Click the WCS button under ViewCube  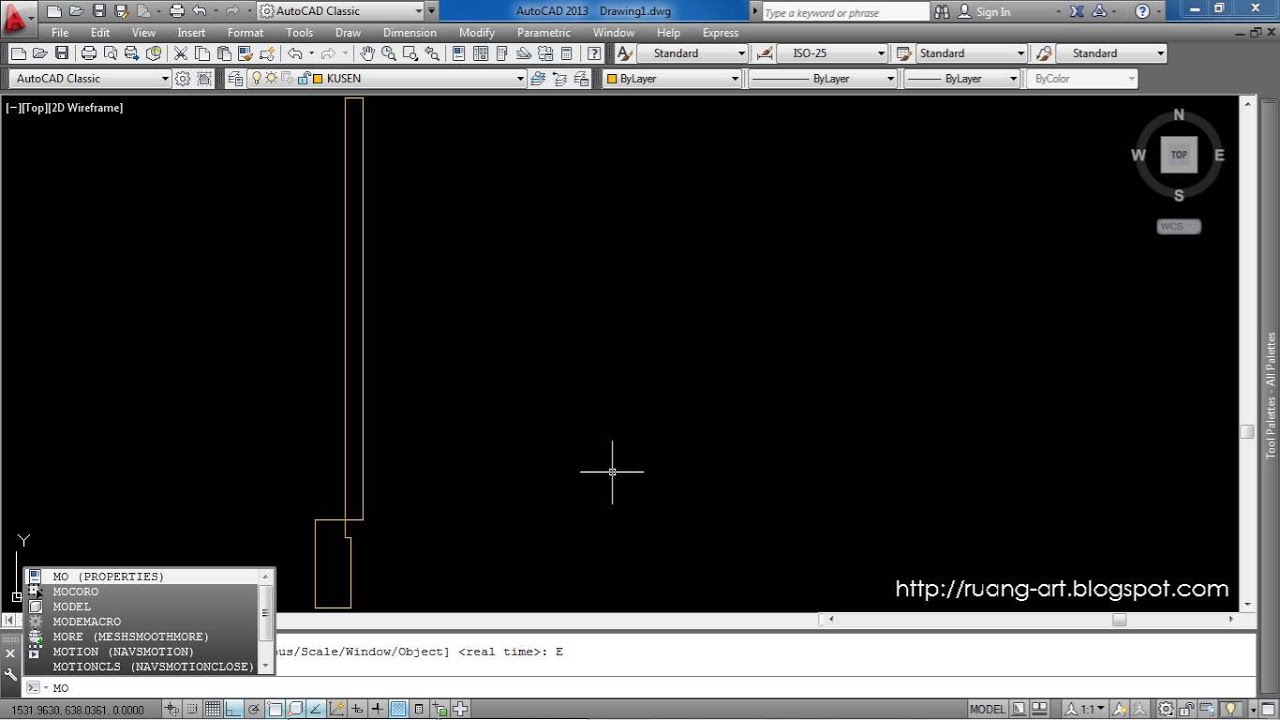click(x=1178, y=226)
